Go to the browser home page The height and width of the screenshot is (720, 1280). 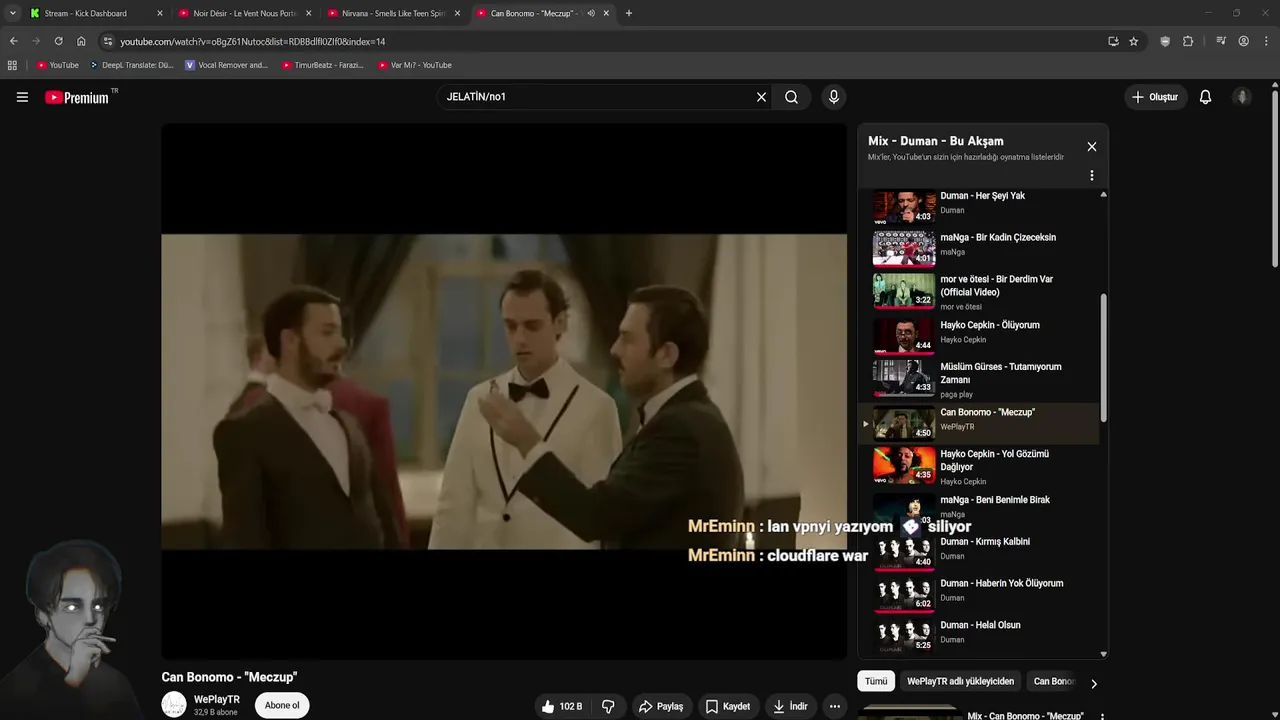click(x=81, y=41)
